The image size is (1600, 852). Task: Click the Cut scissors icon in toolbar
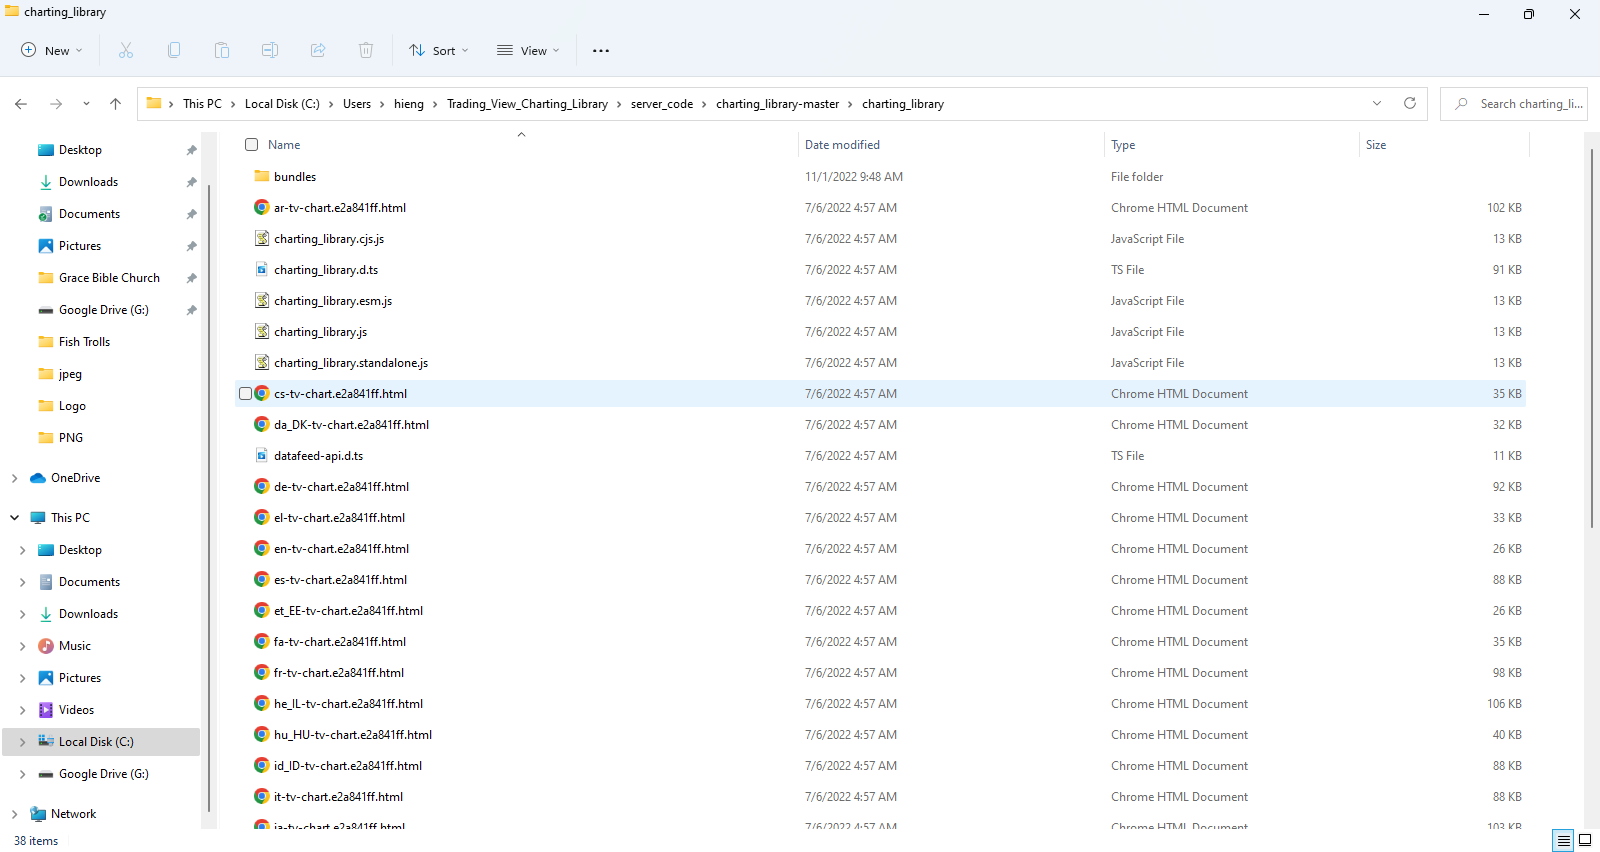tap(126, 50)
